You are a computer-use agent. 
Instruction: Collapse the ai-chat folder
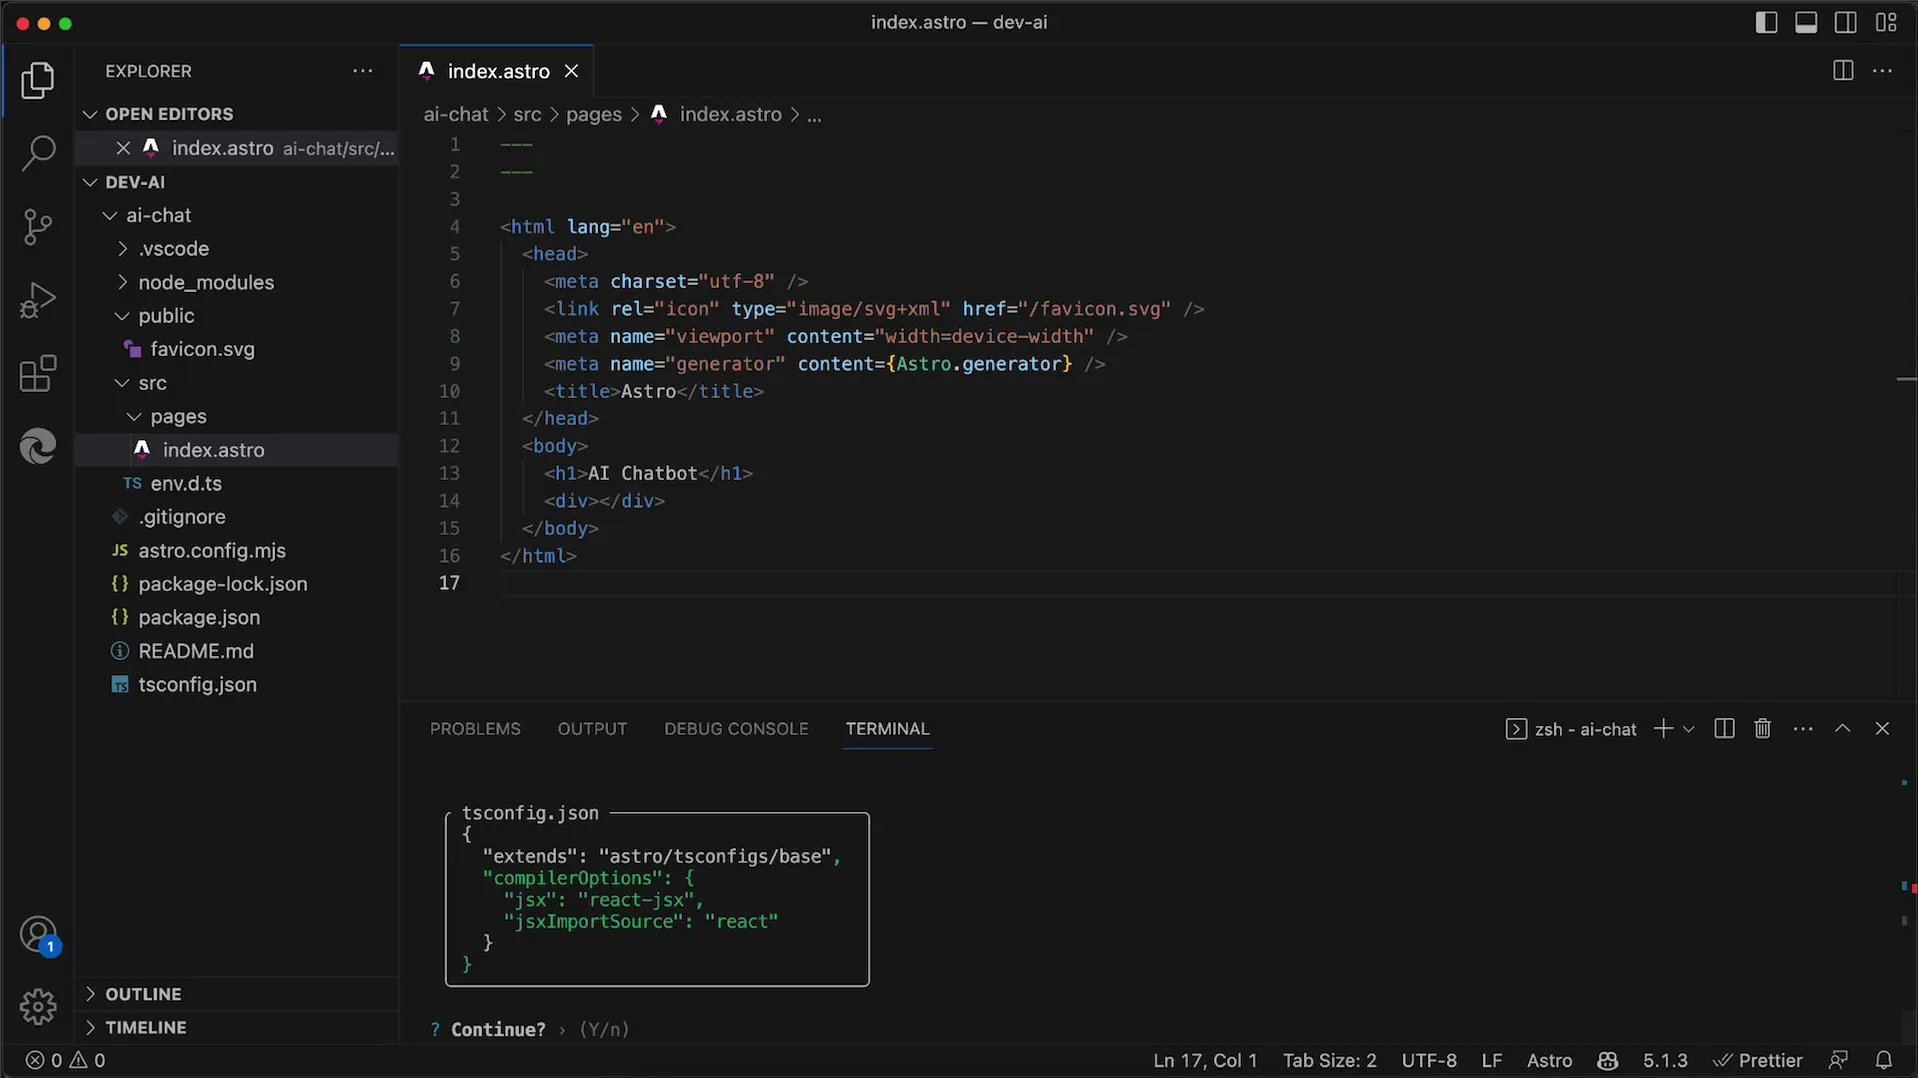(x=236, y=215)
